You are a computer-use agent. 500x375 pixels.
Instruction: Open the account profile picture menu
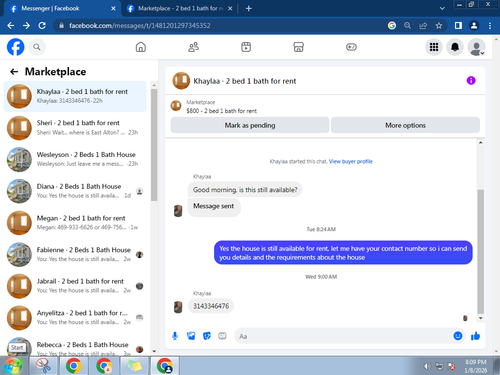476,47
